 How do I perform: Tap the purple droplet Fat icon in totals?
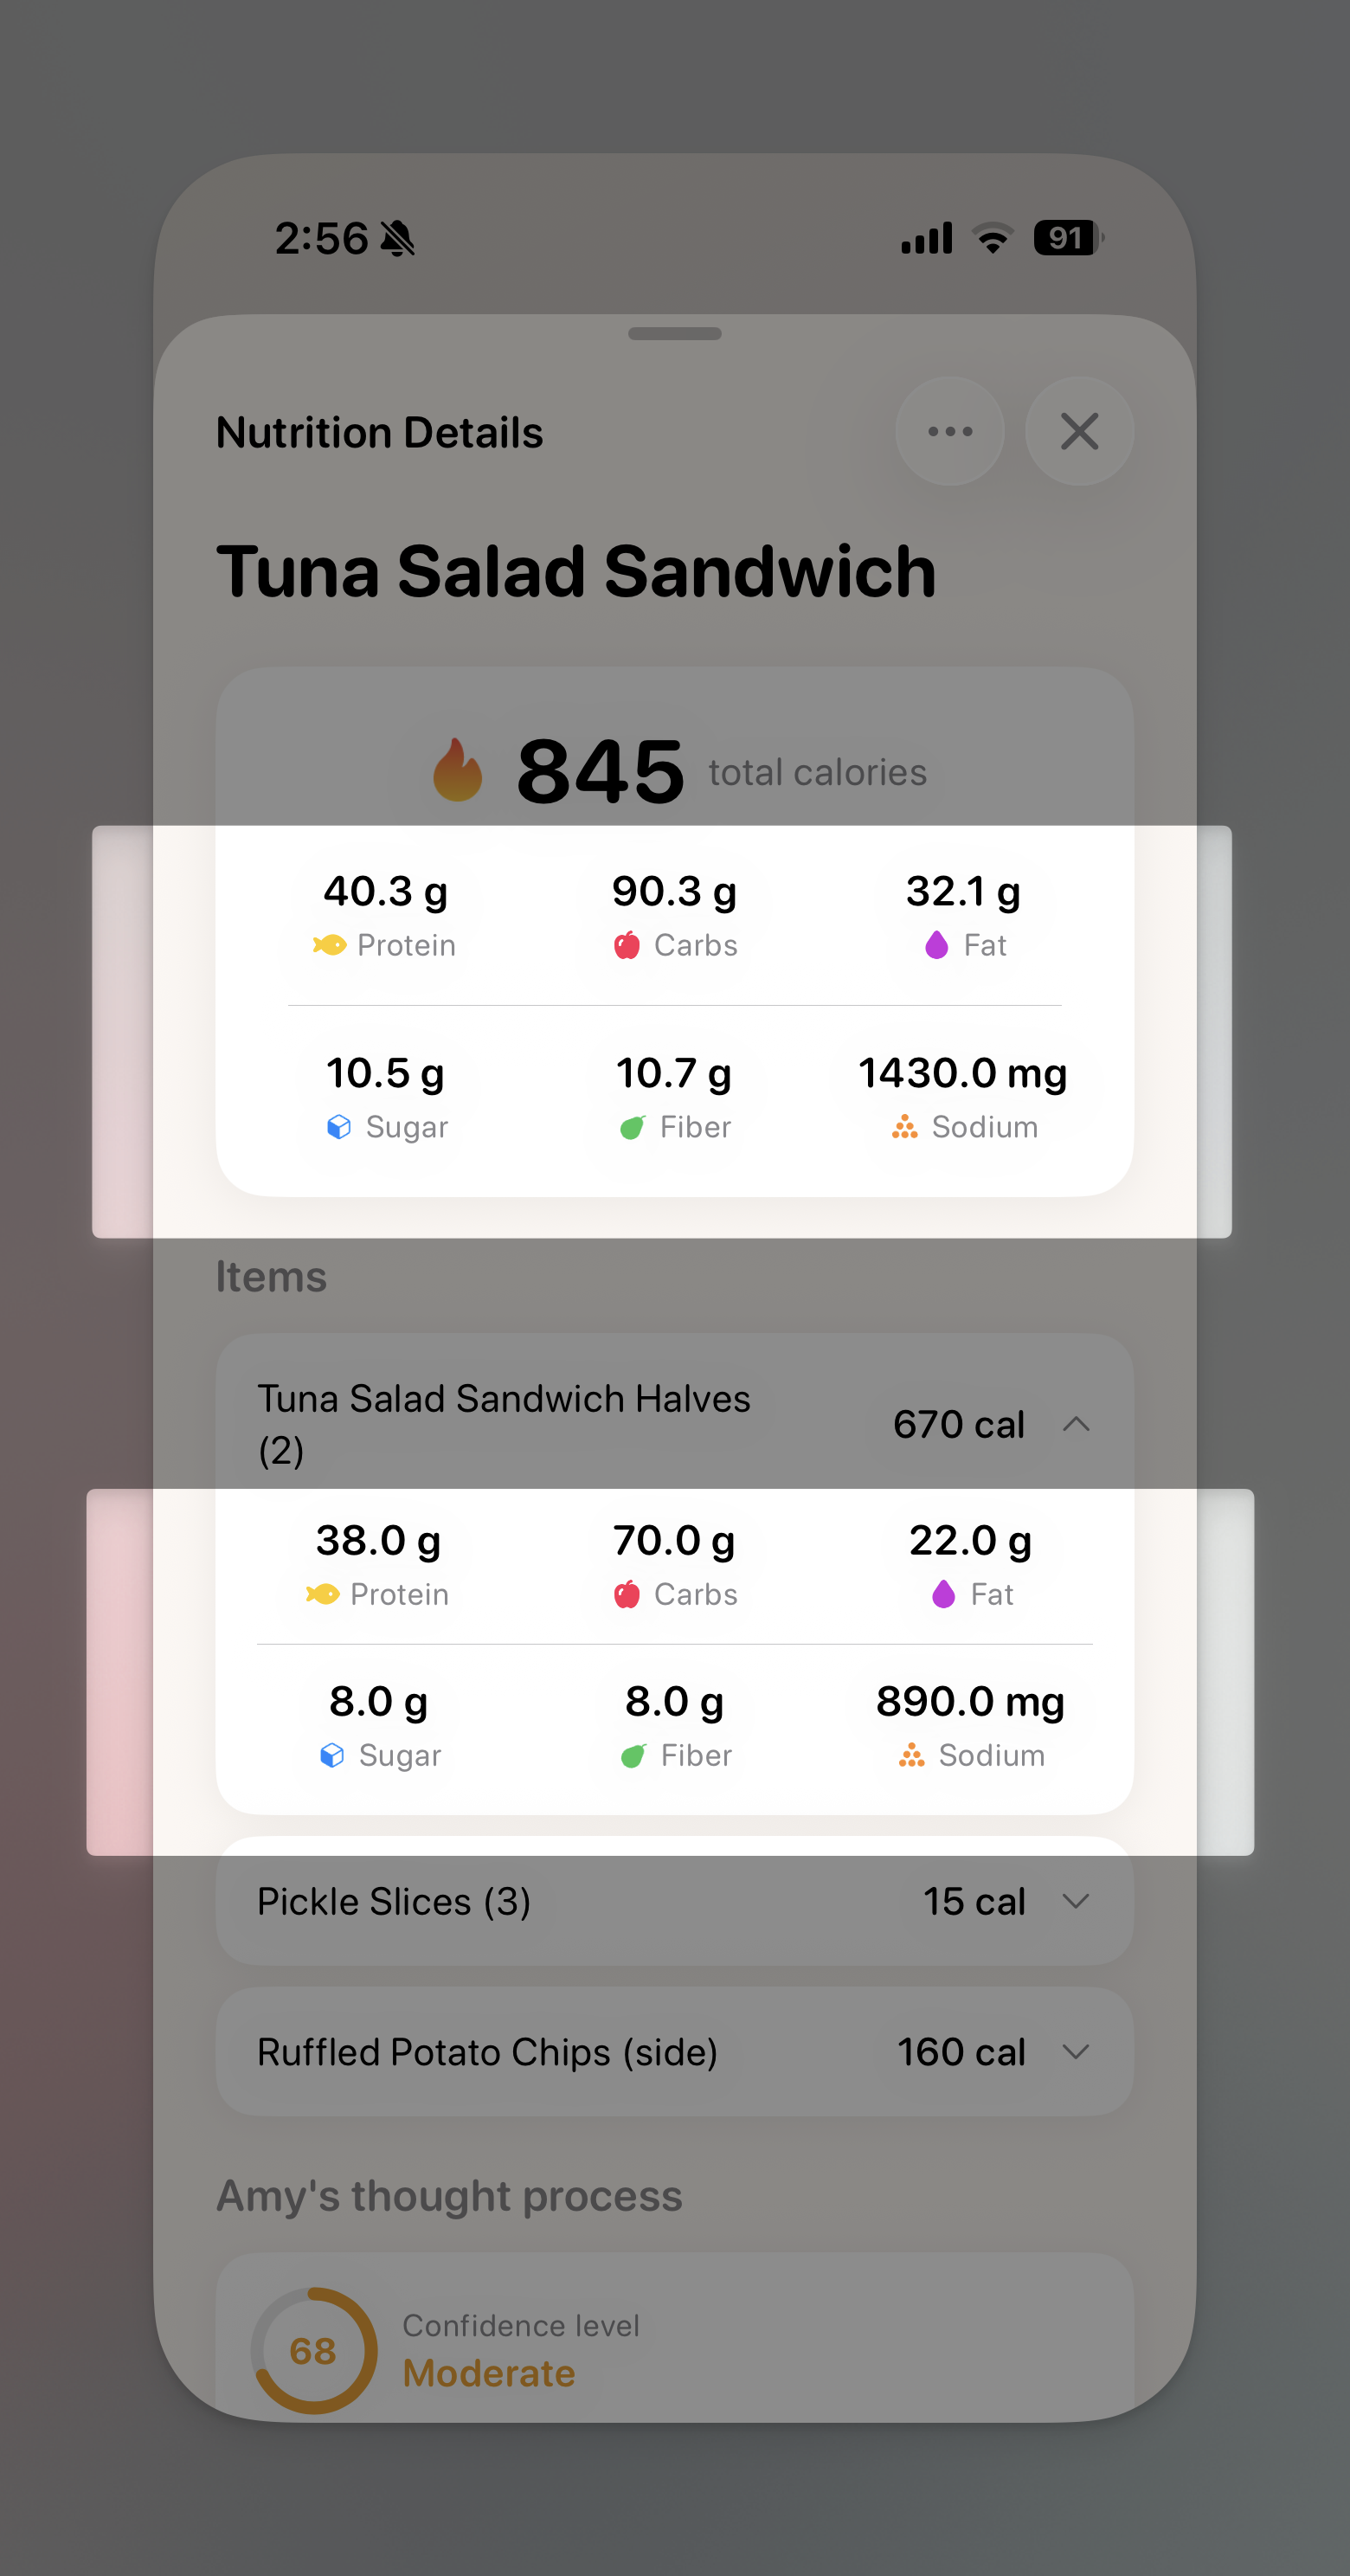936,945
